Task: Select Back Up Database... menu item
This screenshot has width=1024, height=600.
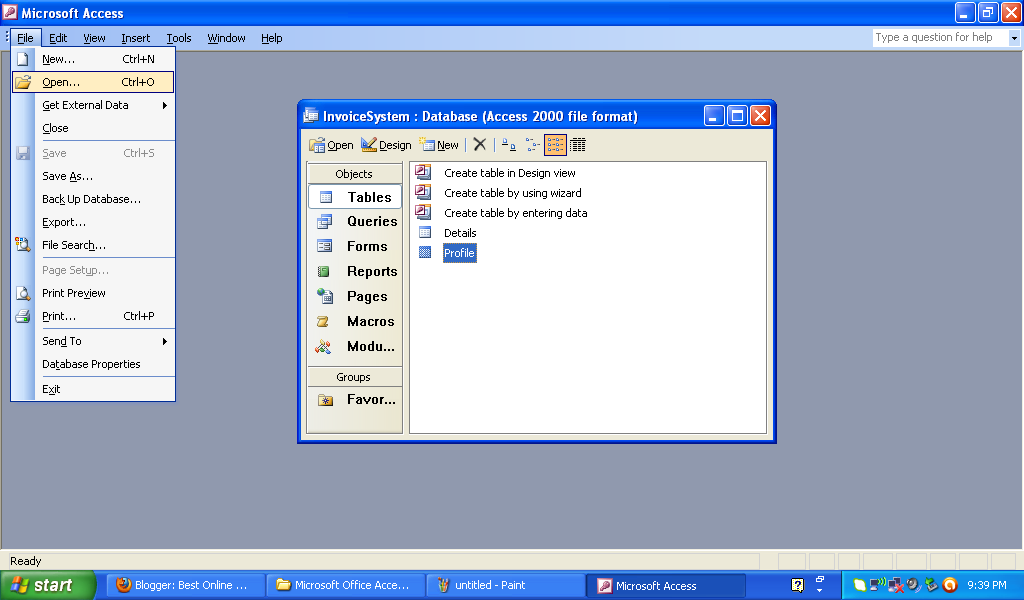Action: (x=93, y=199)
